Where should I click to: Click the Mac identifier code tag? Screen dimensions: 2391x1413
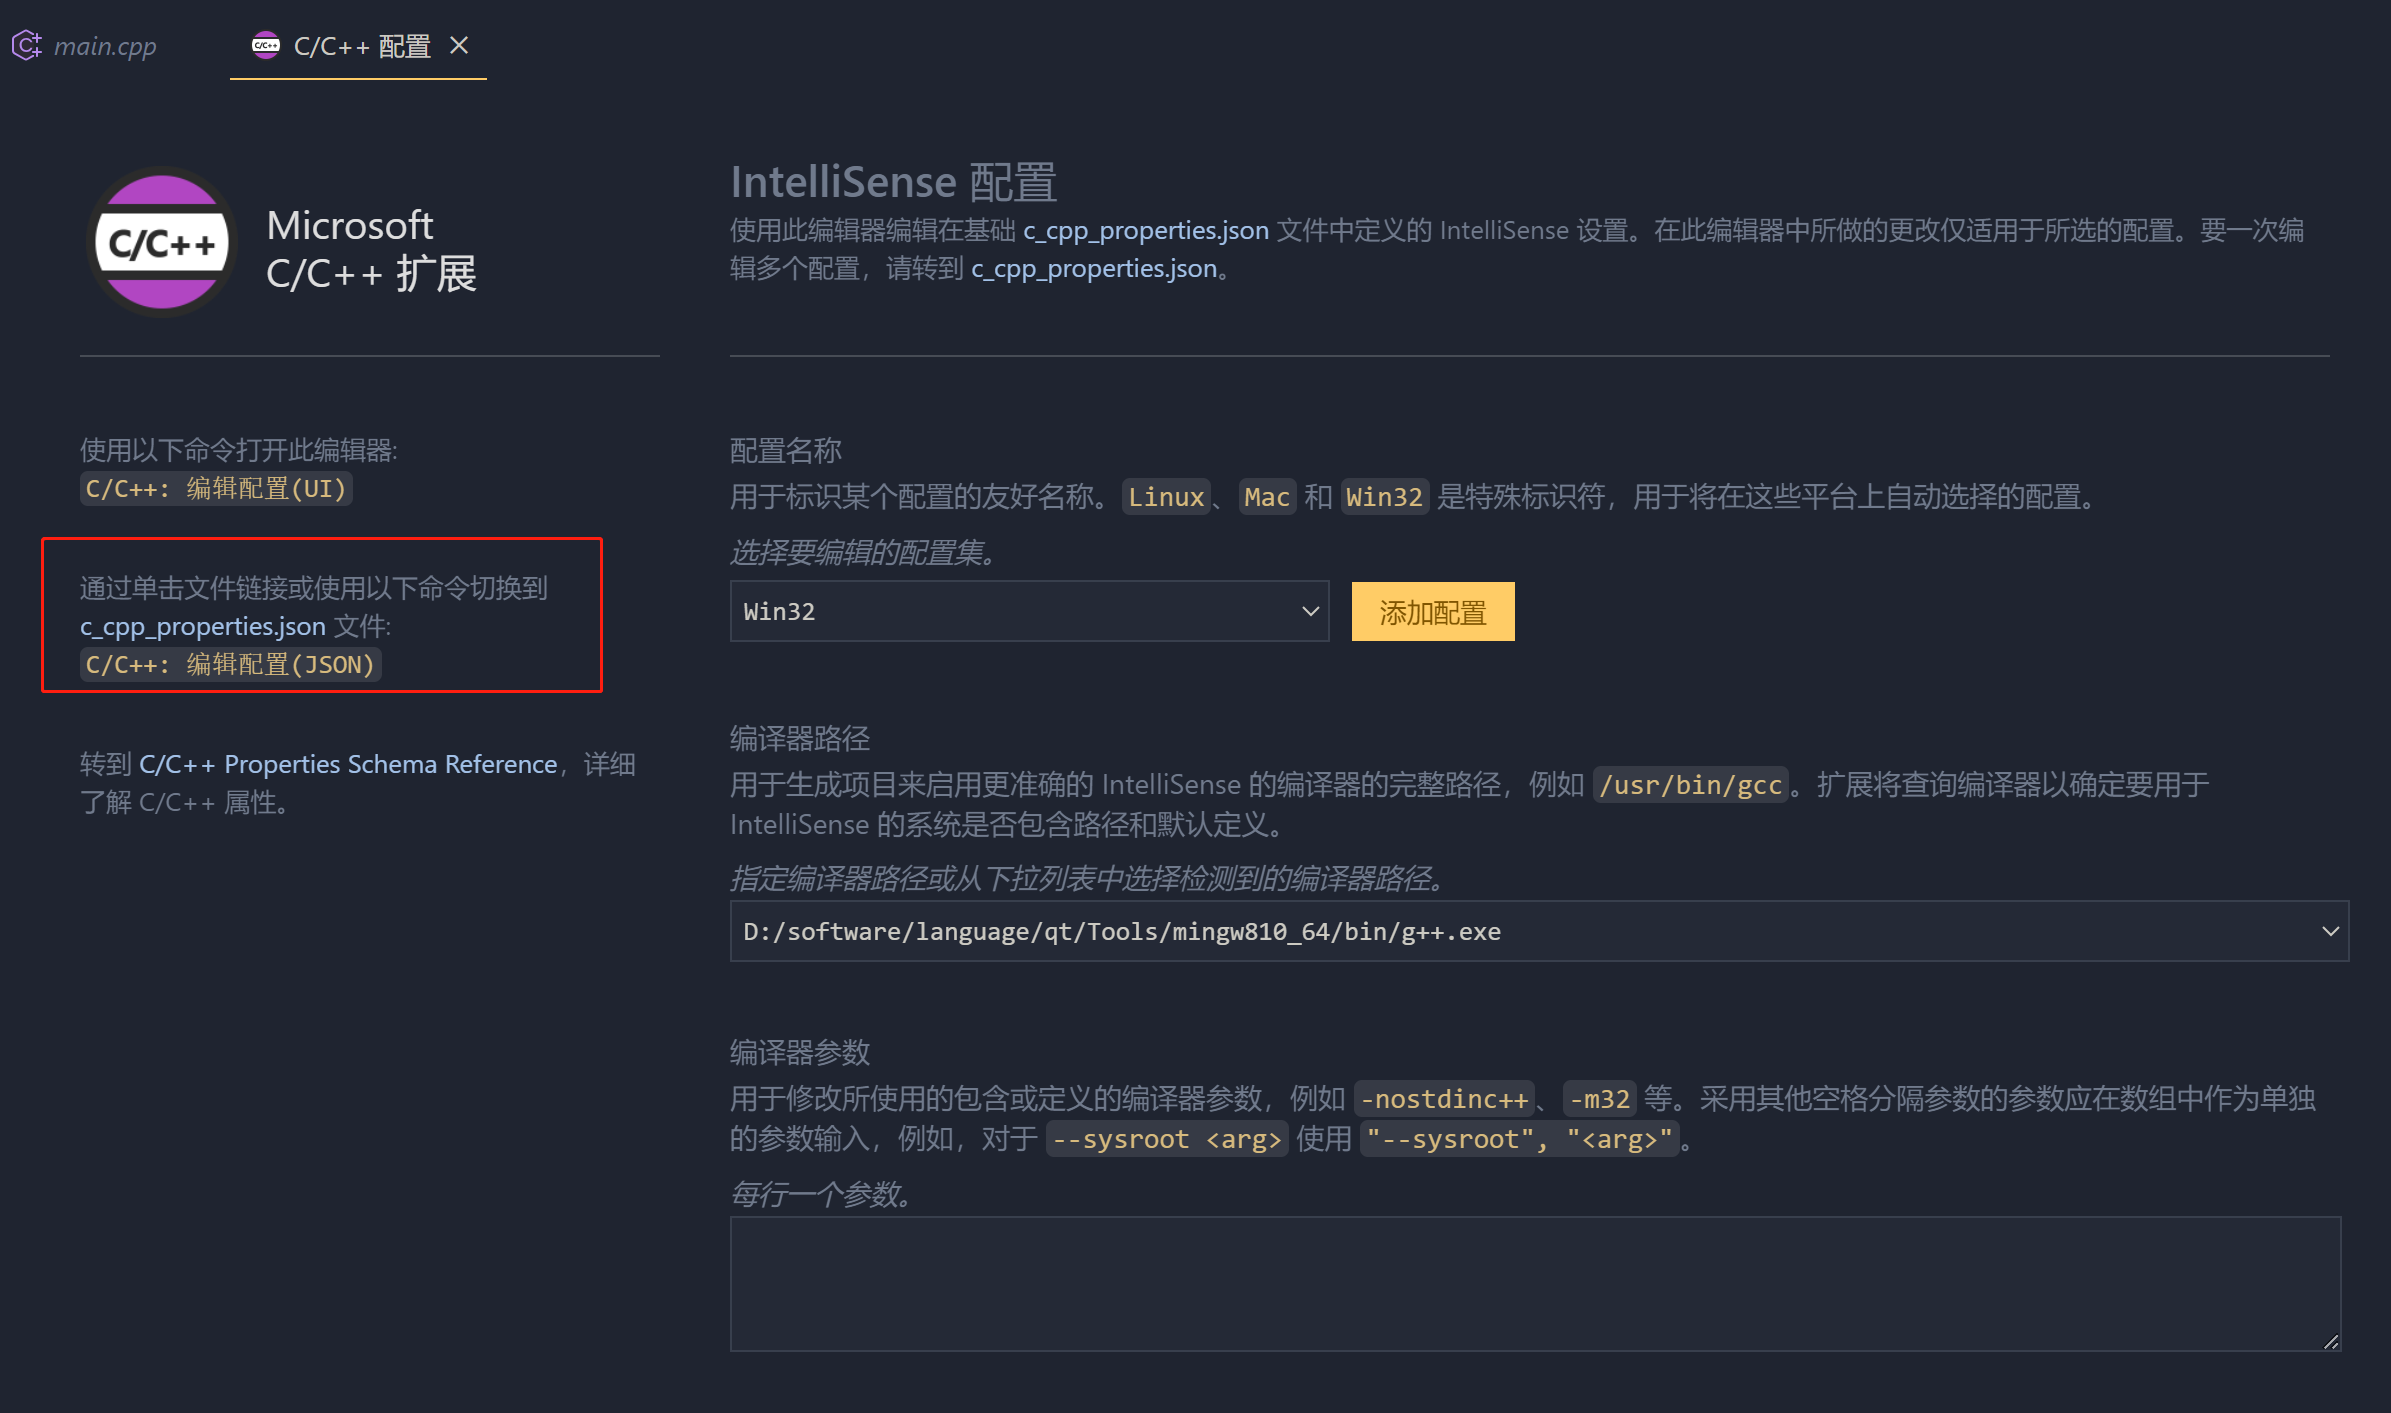pos(1267,497)
